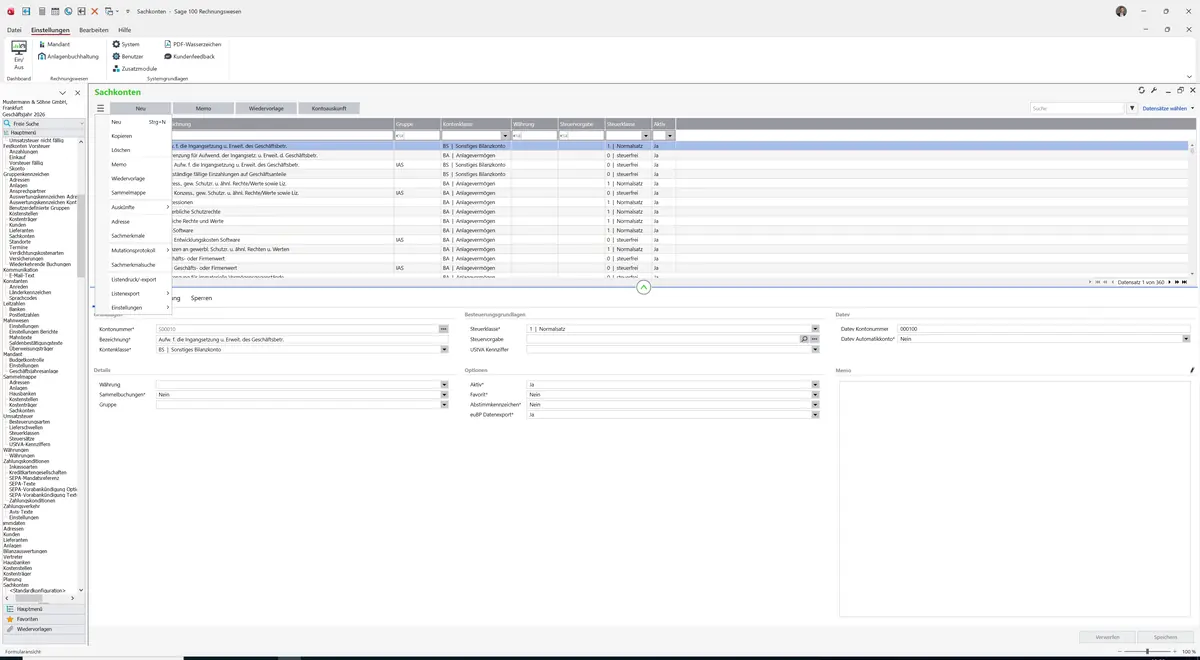Screen dimensions: 1200x660
Task: Click the calendar icon in quick access toolbar
Action: click(54, 11)
